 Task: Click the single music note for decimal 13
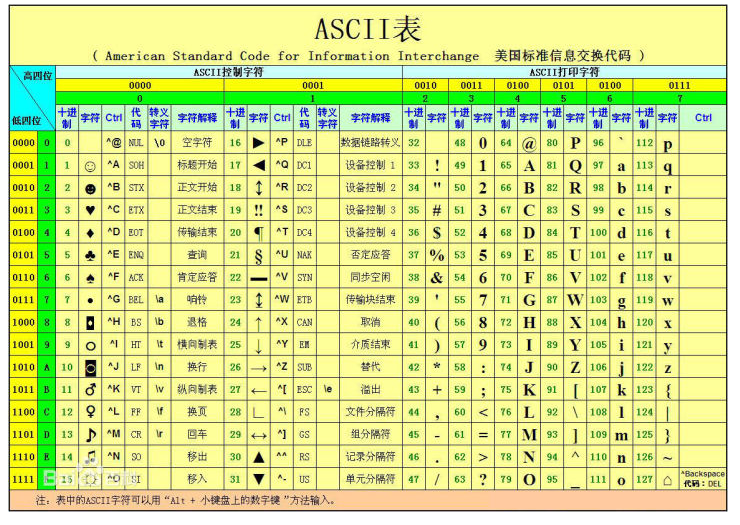[x=90, y=434]
